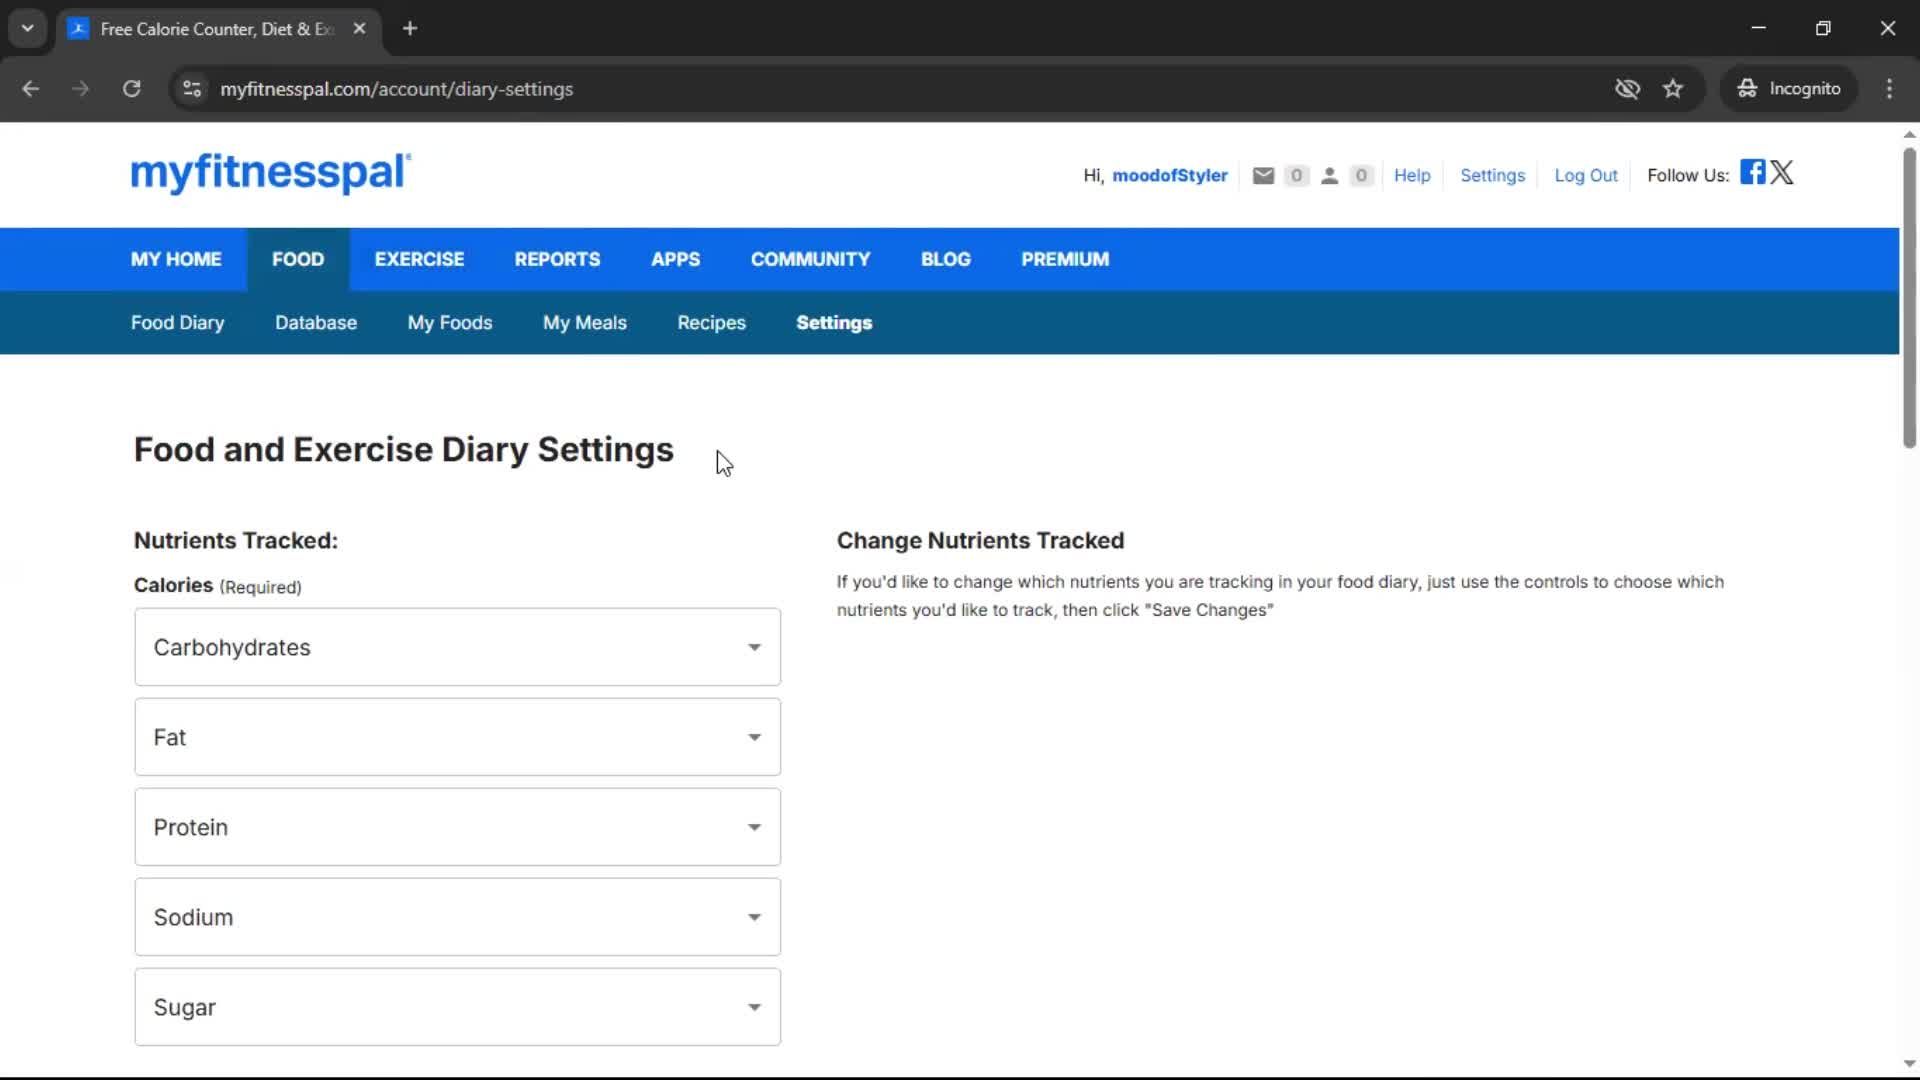Open the tab search dropdown
1920x1080 pixels.
[x=28, y=29]
